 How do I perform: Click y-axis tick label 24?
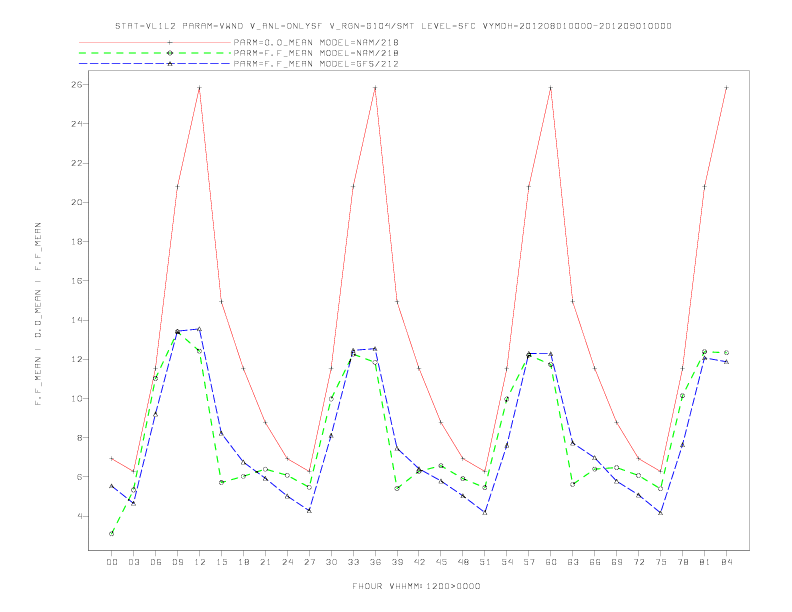76,124
